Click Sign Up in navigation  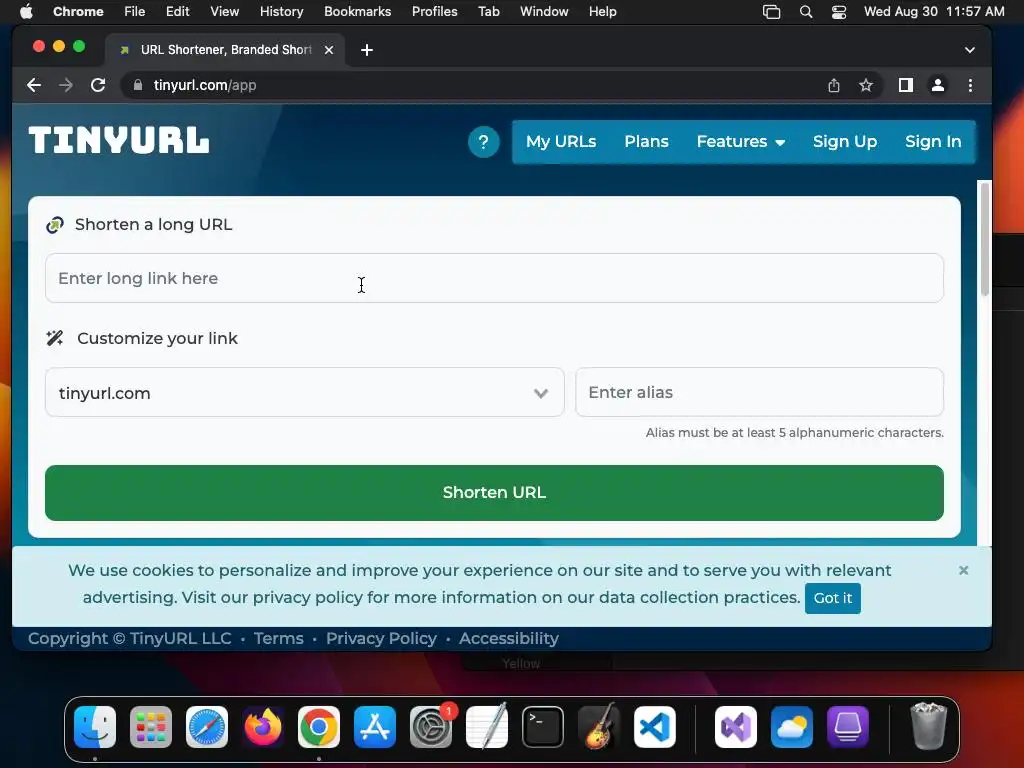[844, 142]
